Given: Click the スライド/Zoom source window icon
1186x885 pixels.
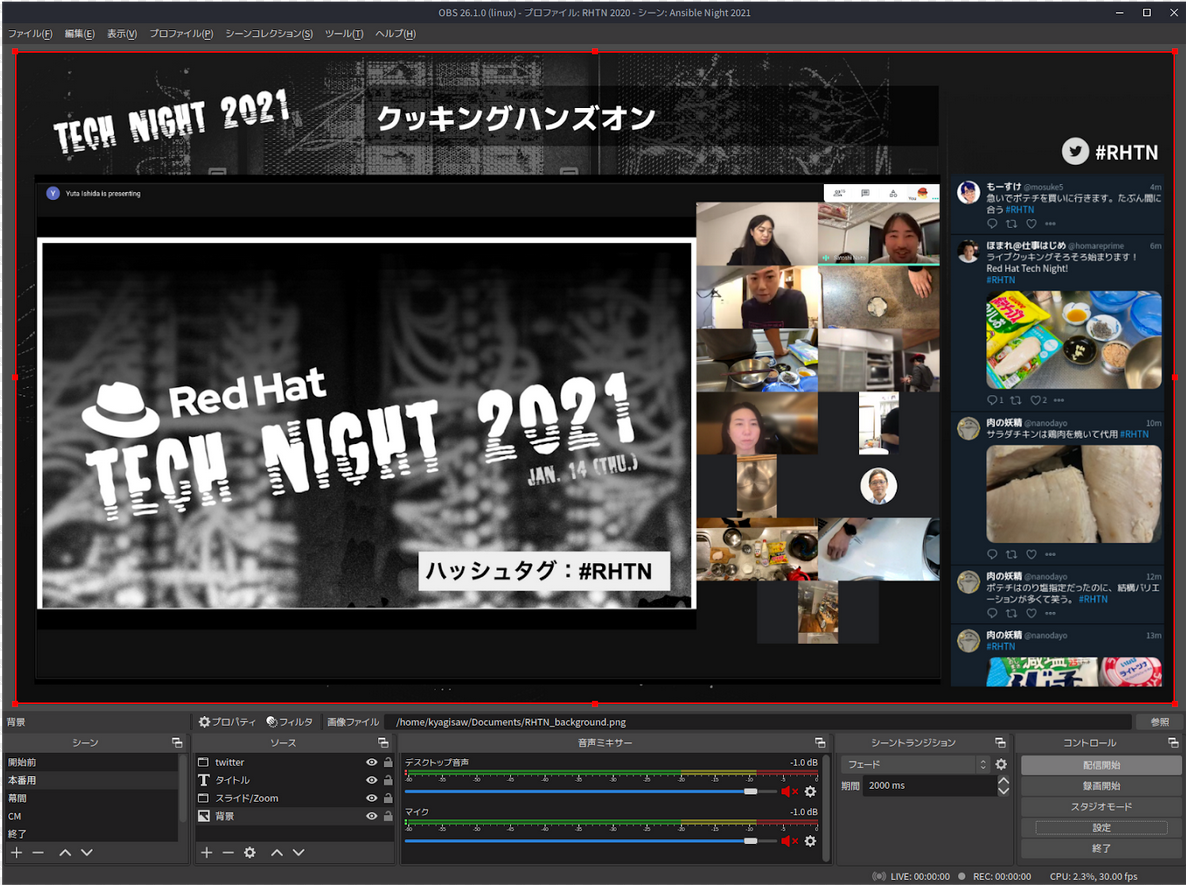Looking at the screenshot, I should coord(203,798).
